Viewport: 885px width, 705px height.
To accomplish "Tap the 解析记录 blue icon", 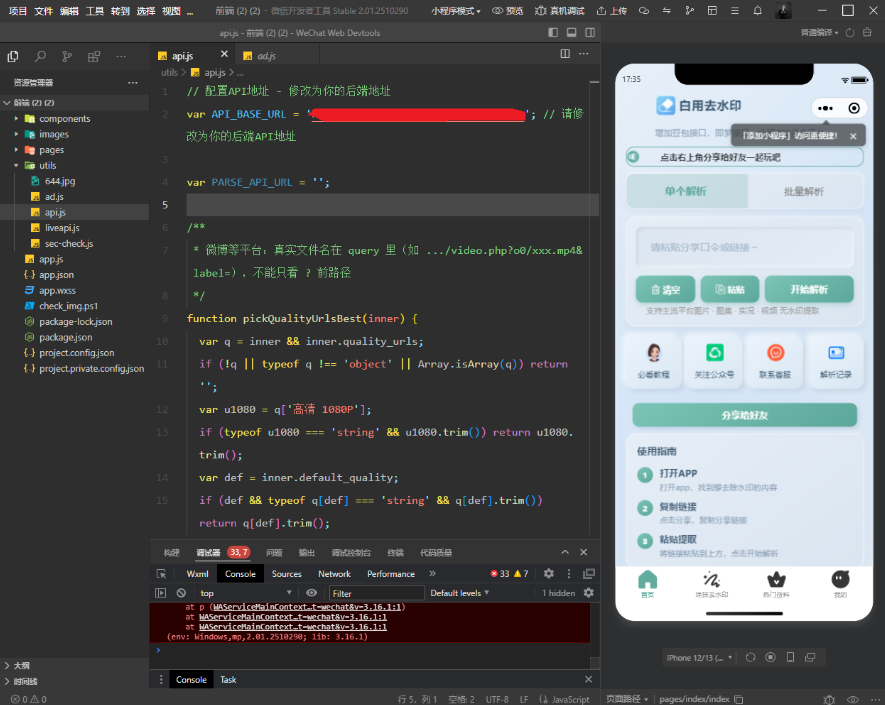I will pos(836,353).
